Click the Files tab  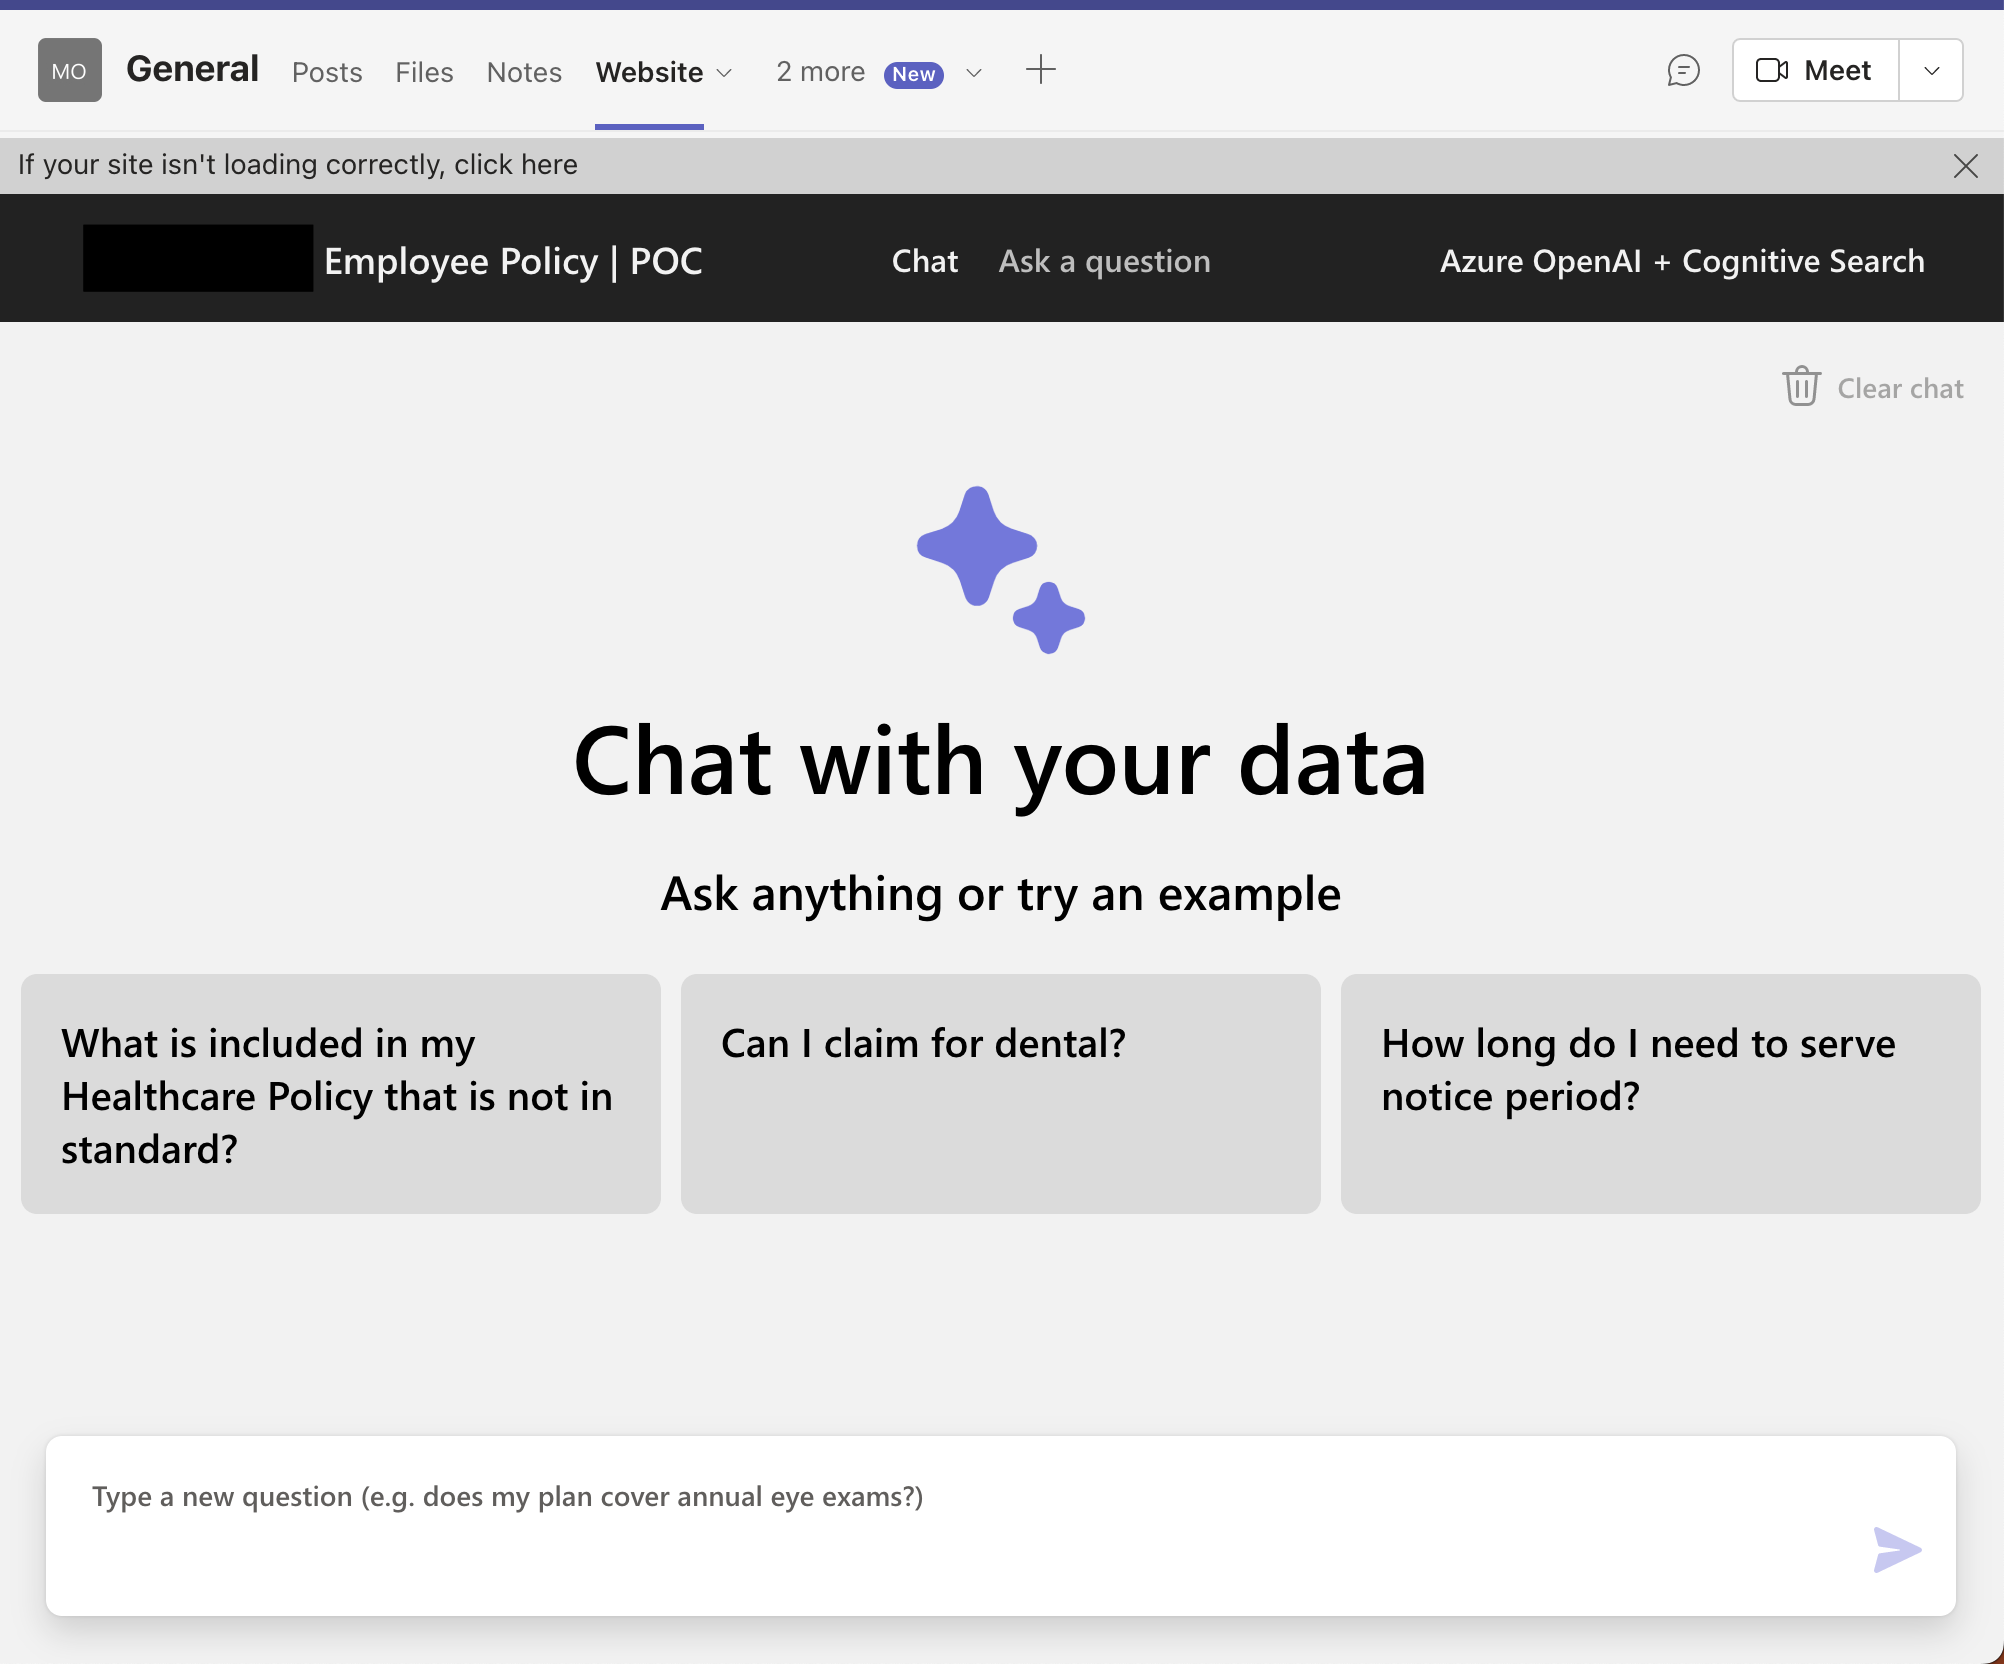coord(424,70)
